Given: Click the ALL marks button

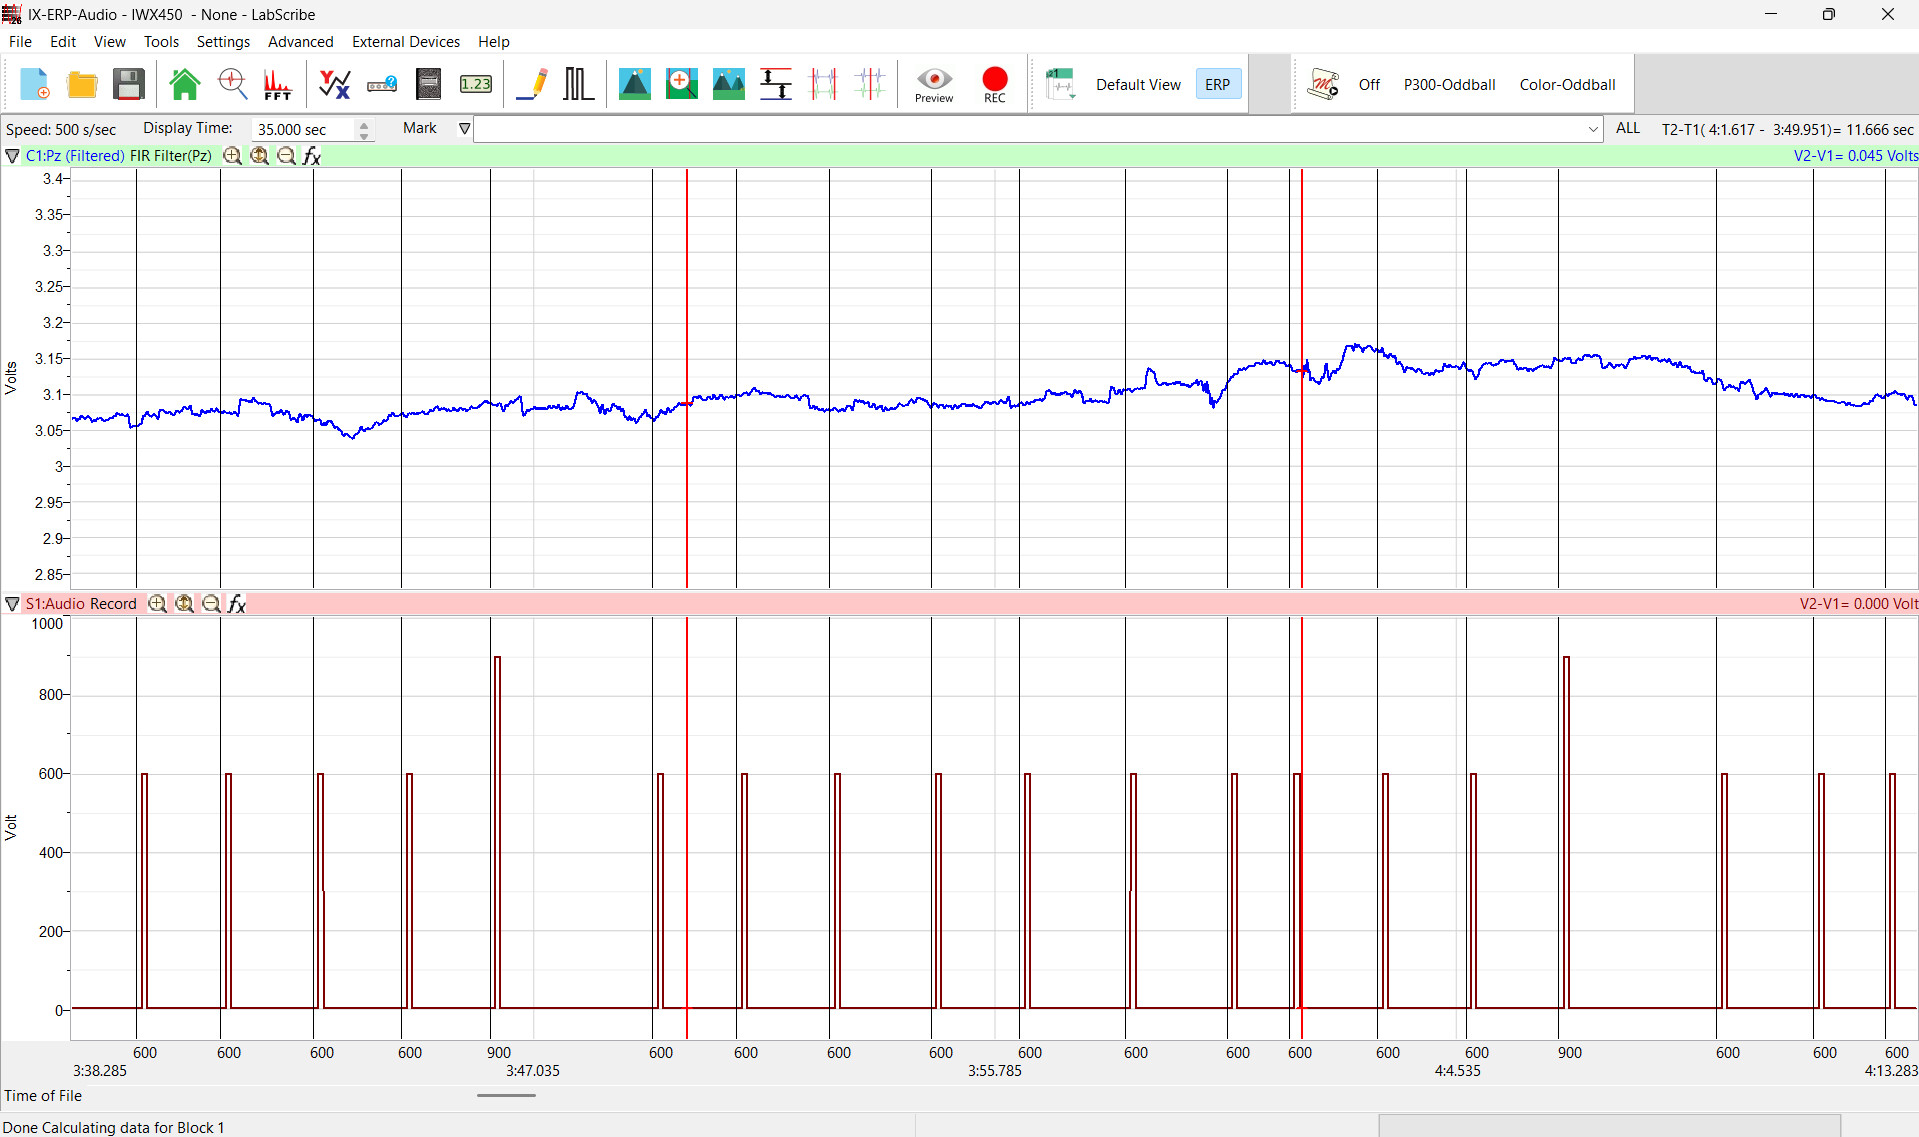Looking at the screenshot, I should coord(1627,128).
